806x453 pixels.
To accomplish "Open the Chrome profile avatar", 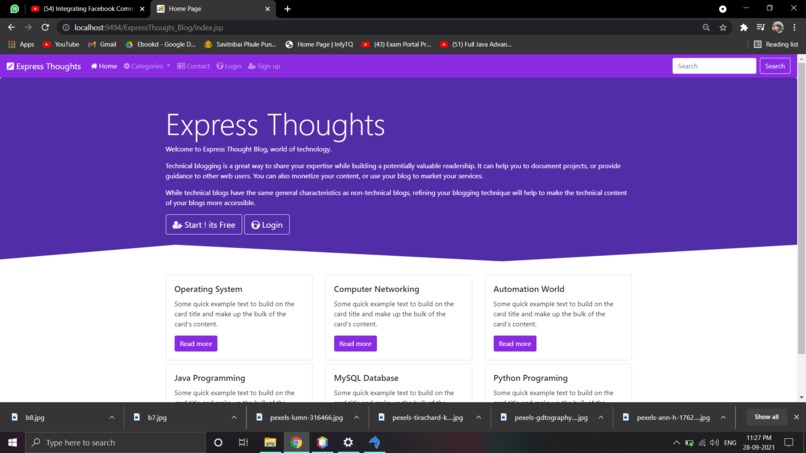I will tap(778, 27).
